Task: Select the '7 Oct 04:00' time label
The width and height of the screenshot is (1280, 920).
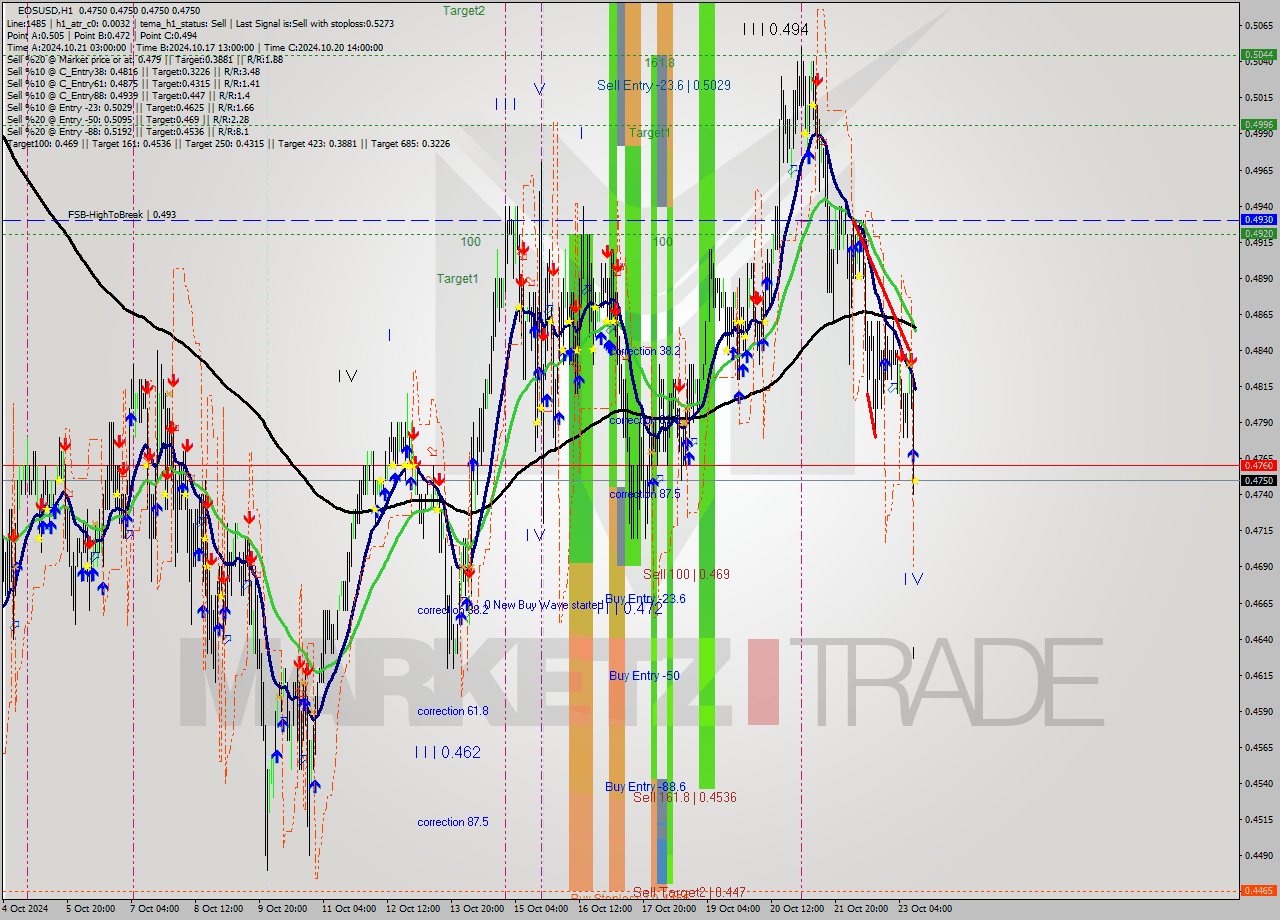Action: (155, 909)
